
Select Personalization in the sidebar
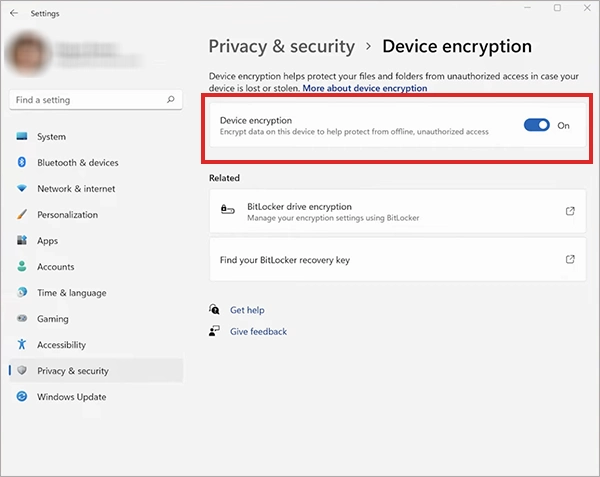[x=96, y=215]
